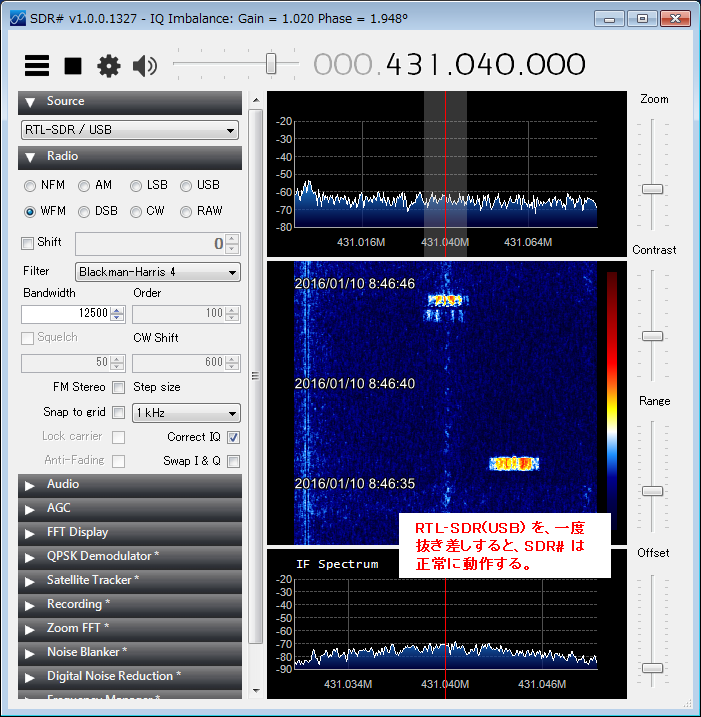Select LSB demodulation mode
This screenshot has width=701, height=717.
click(136, 186)
